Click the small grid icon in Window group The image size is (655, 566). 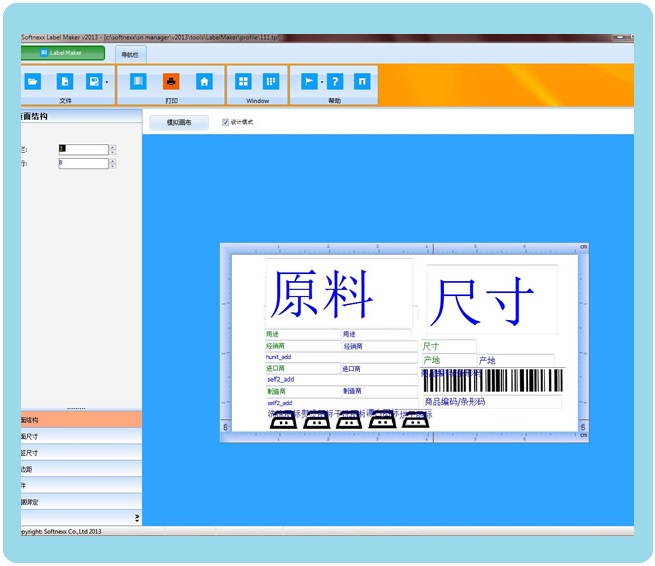click(270, 81)
